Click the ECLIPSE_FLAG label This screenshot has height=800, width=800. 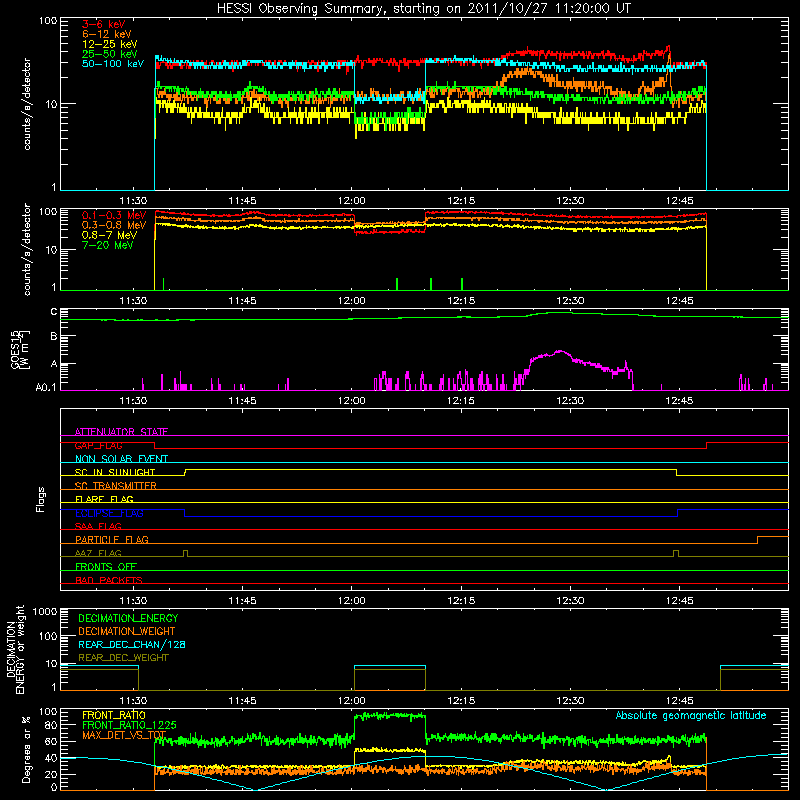click(x=109, y=513)
